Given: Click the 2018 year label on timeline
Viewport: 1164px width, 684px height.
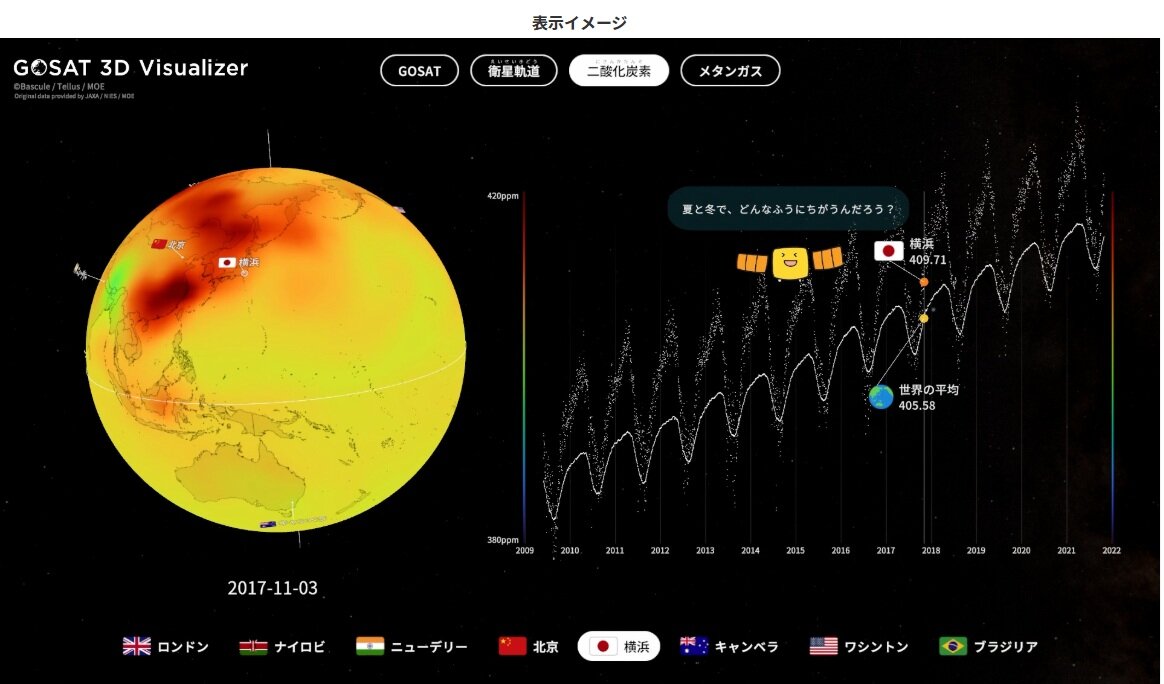Looking at the screenshot, I should point(931,550).
